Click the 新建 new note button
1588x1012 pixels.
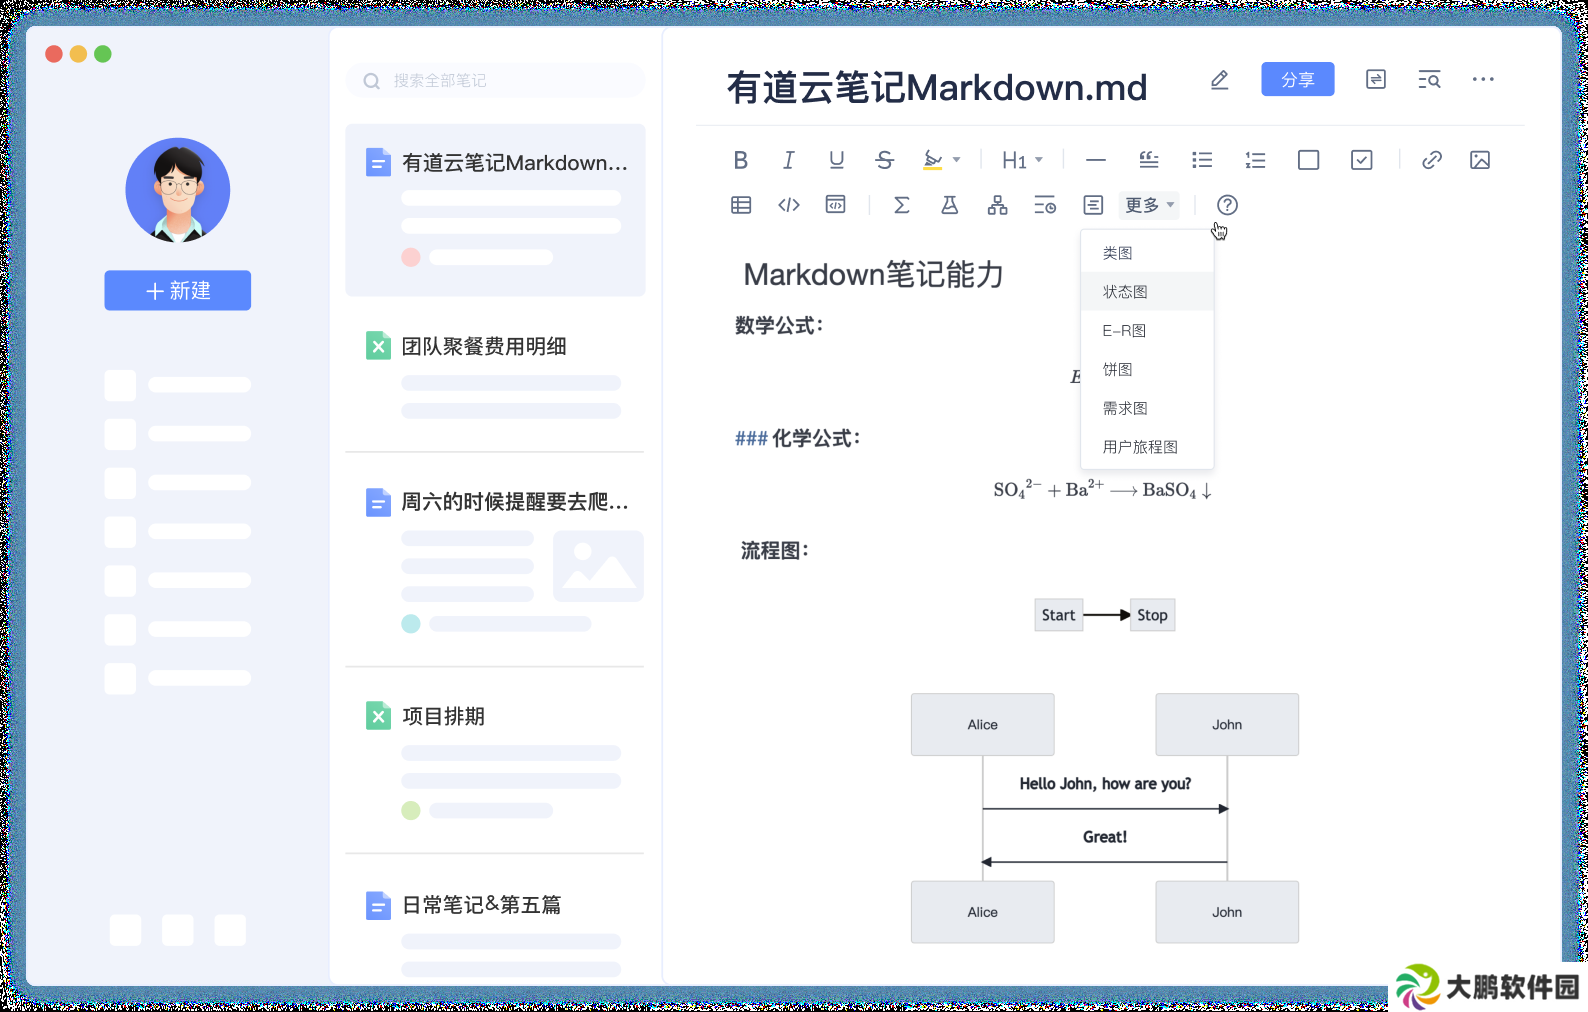point(177,290)
